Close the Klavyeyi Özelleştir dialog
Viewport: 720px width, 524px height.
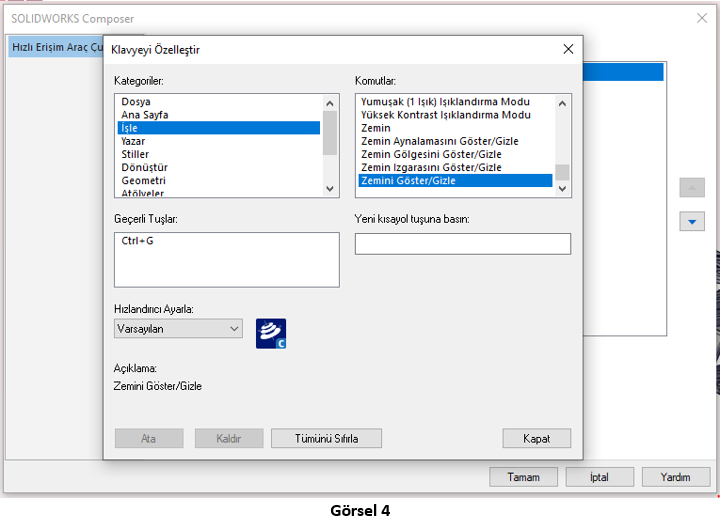[568, 49]
